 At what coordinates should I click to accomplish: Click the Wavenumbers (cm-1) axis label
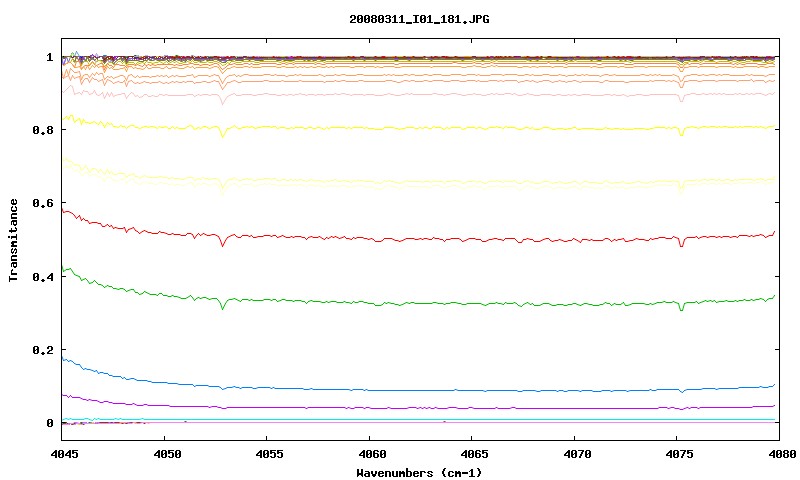419,473
